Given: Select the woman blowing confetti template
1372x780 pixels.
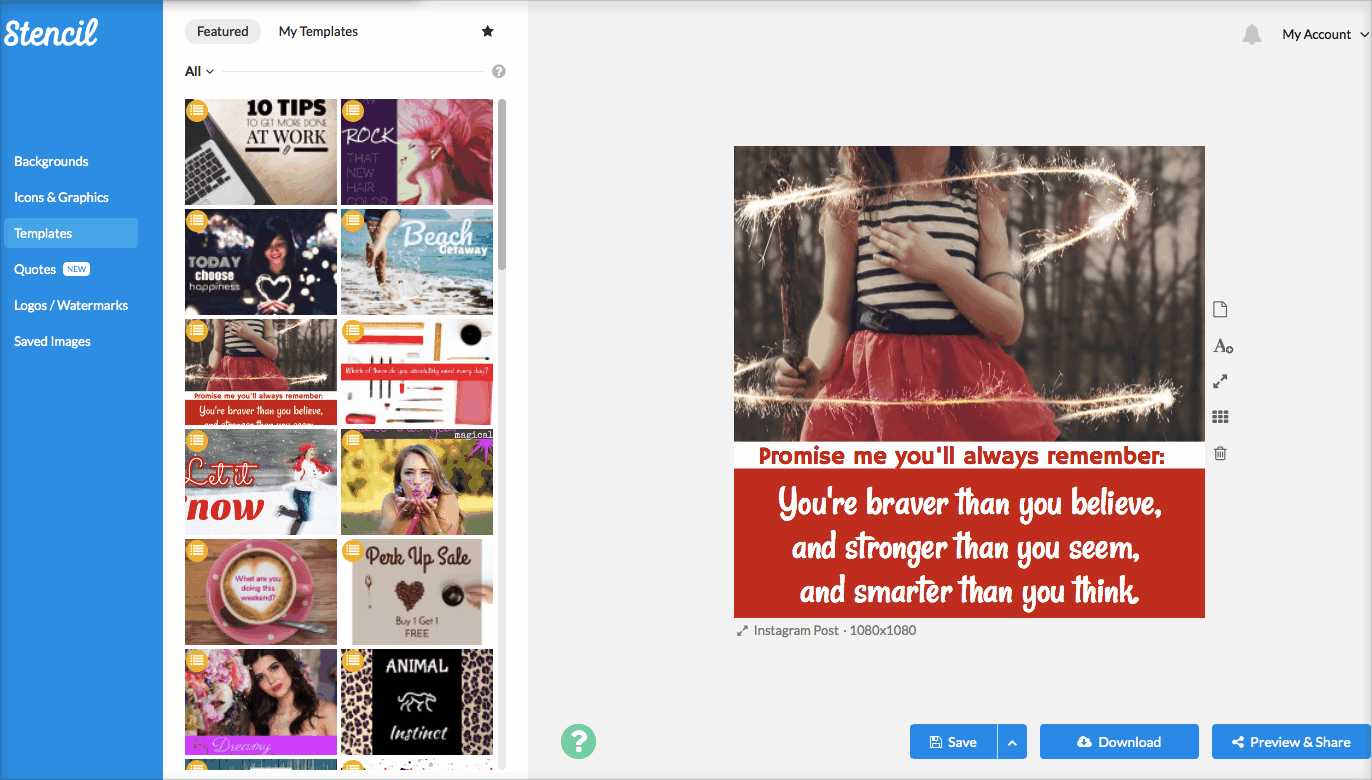Looking at the screenshot, I should [417, 482].
